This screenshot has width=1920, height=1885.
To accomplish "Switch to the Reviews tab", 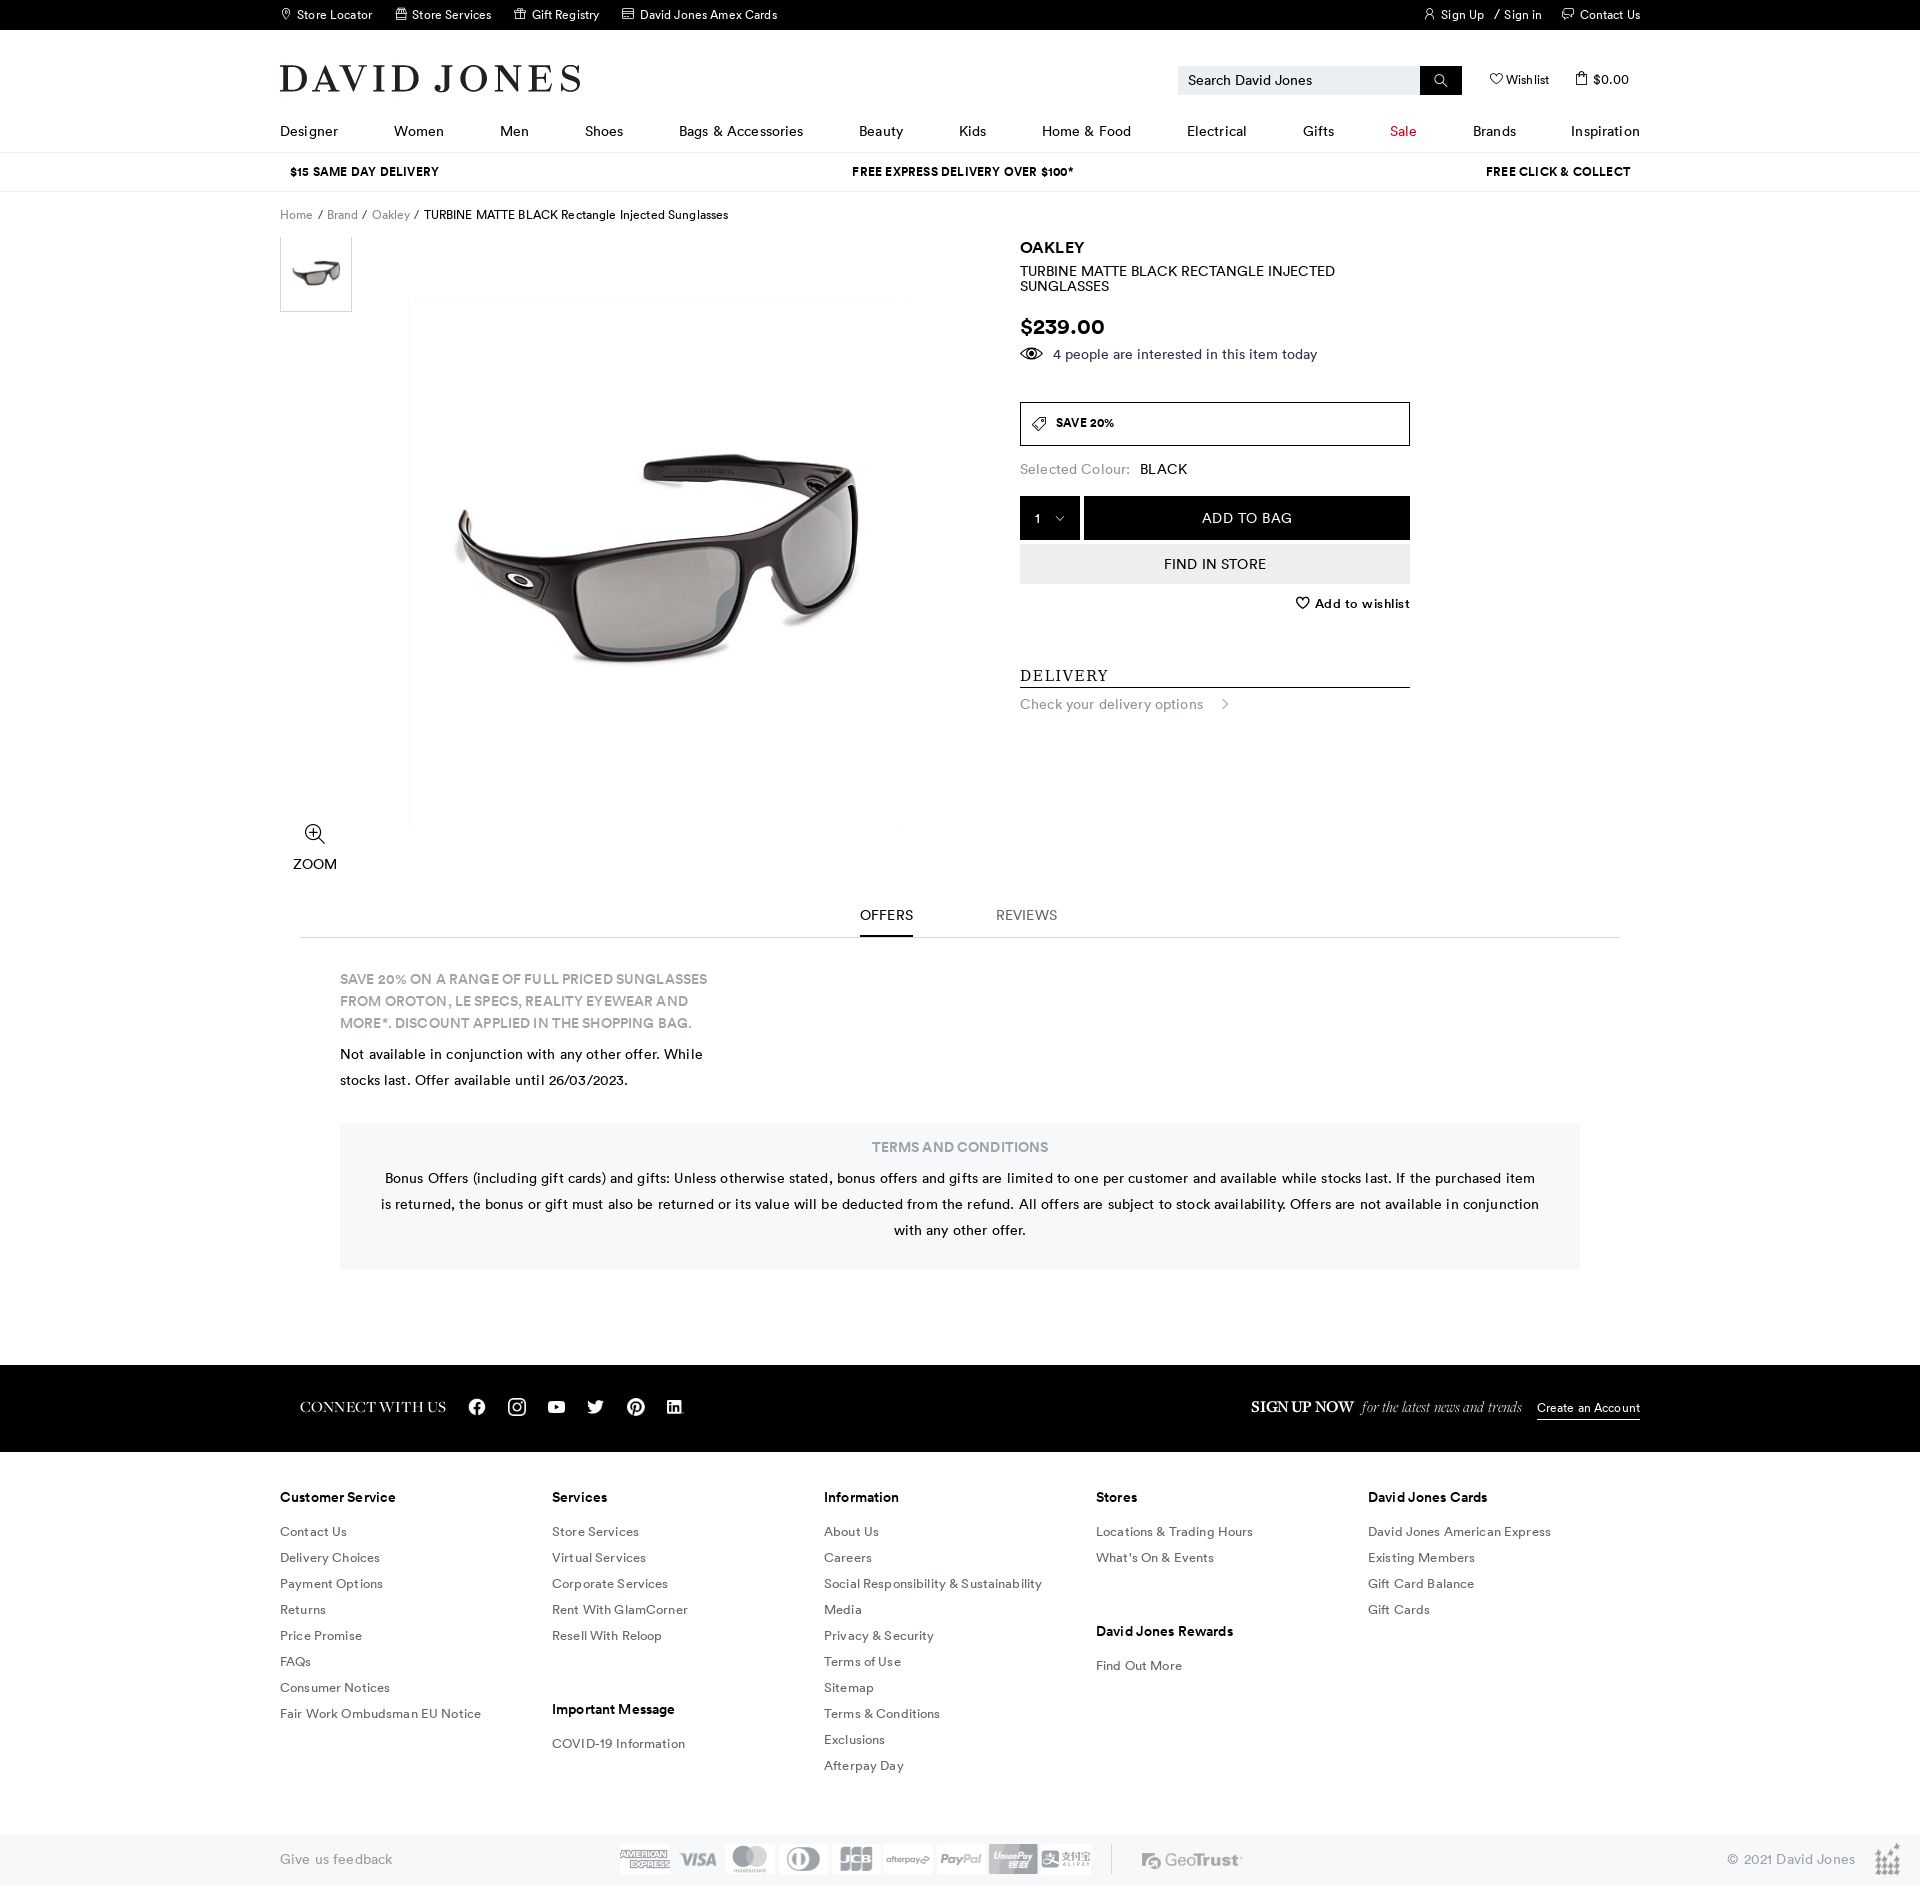I will point(1026,915).
